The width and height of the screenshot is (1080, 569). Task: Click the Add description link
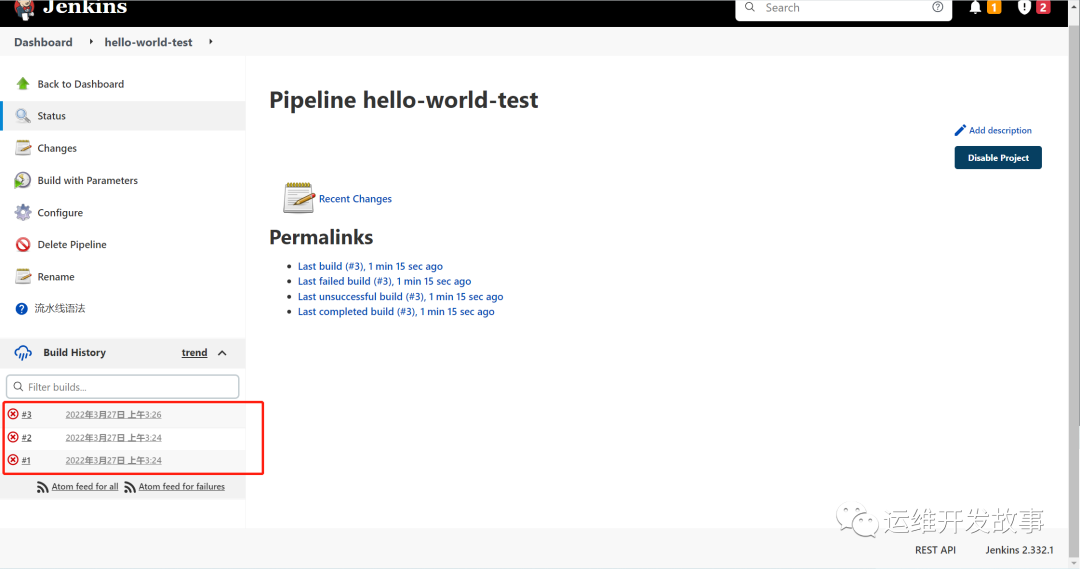pyautogui.click(x=1000, y=130)
